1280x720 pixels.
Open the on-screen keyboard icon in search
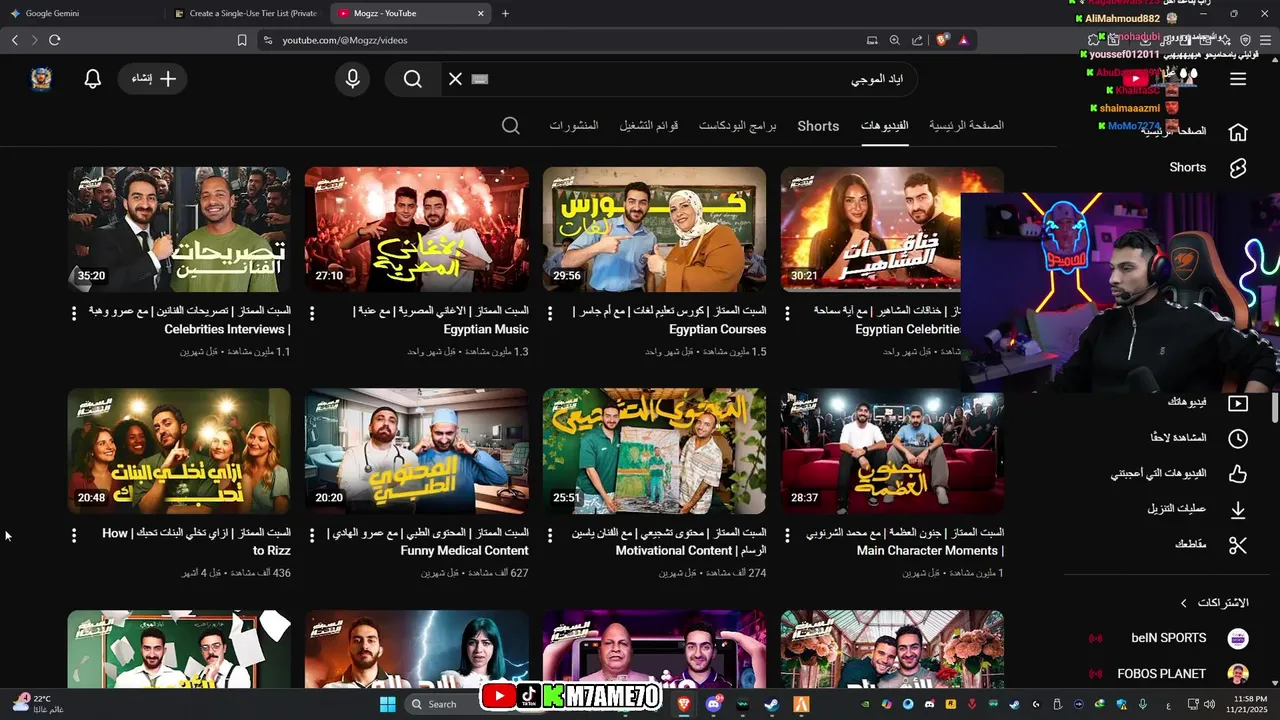[x=480, y=79]
